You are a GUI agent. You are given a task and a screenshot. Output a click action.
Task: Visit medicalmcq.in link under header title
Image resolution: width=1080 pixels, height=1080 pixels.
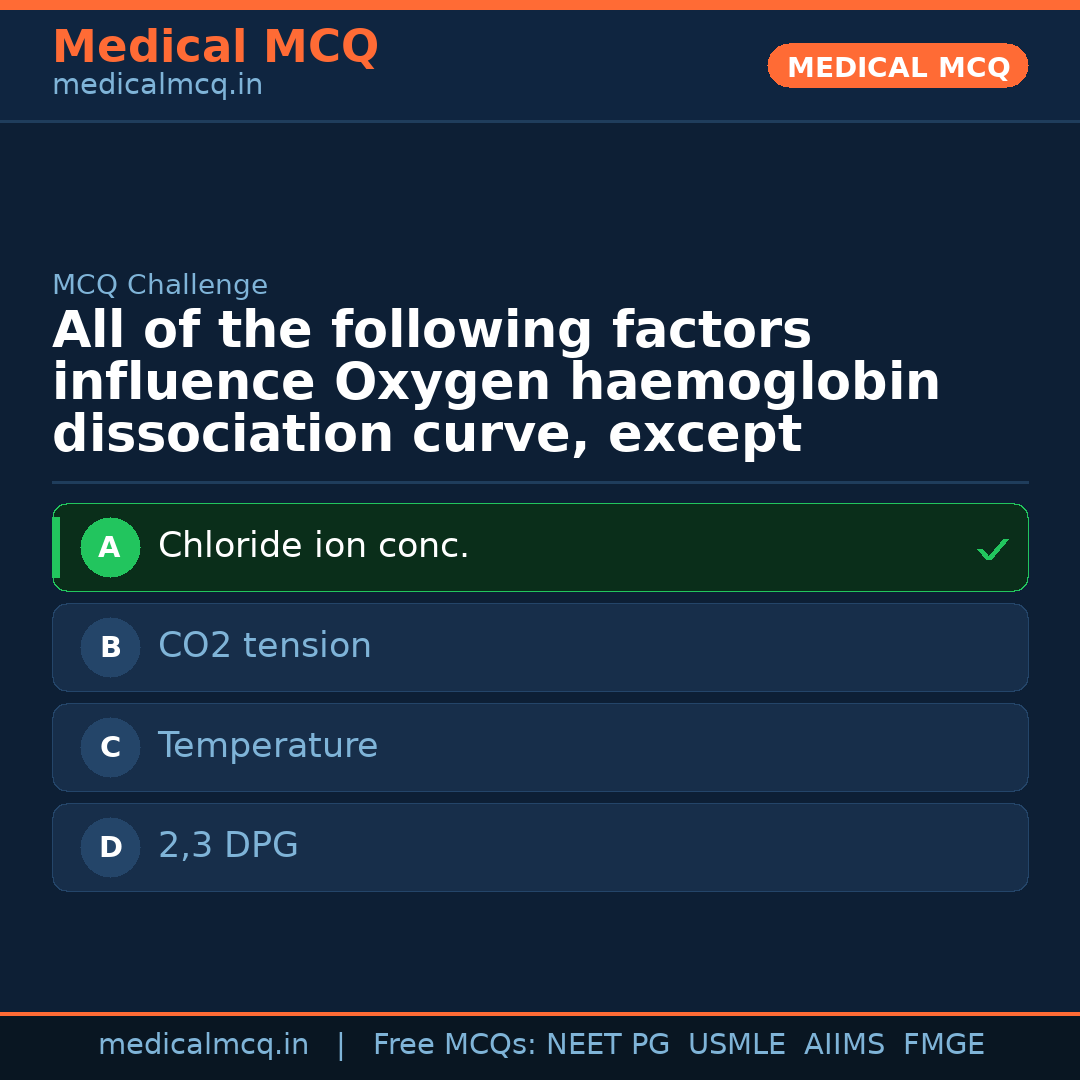[157, 85]
